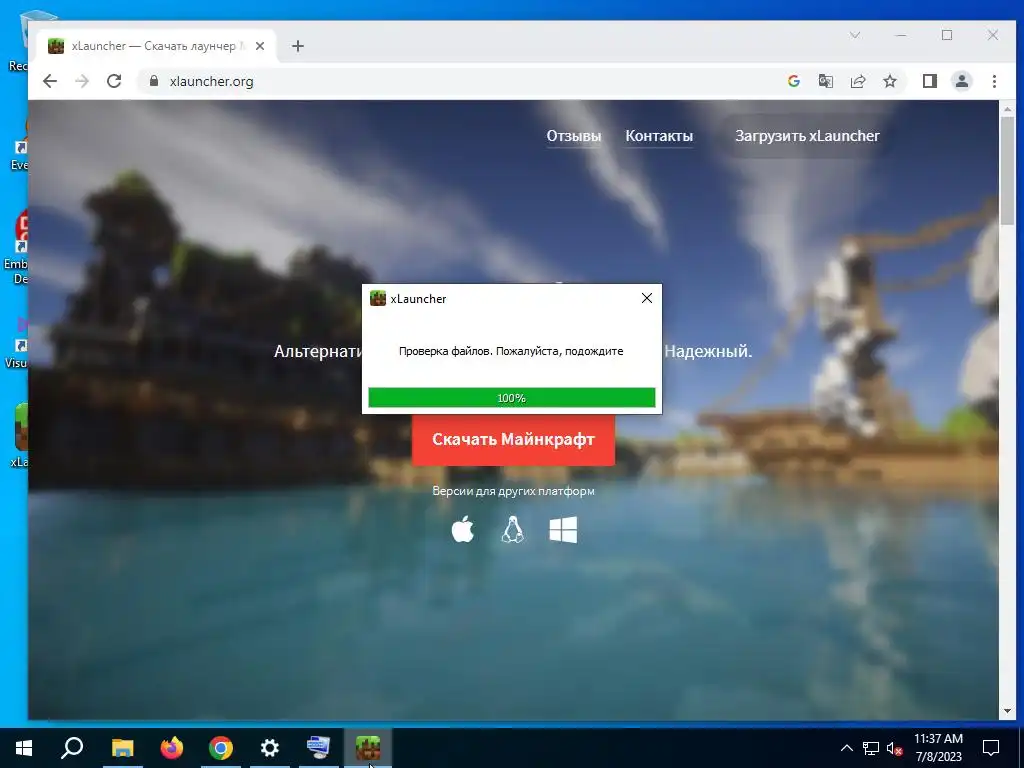Expand the tab search chevron

[x=855, y=35]
